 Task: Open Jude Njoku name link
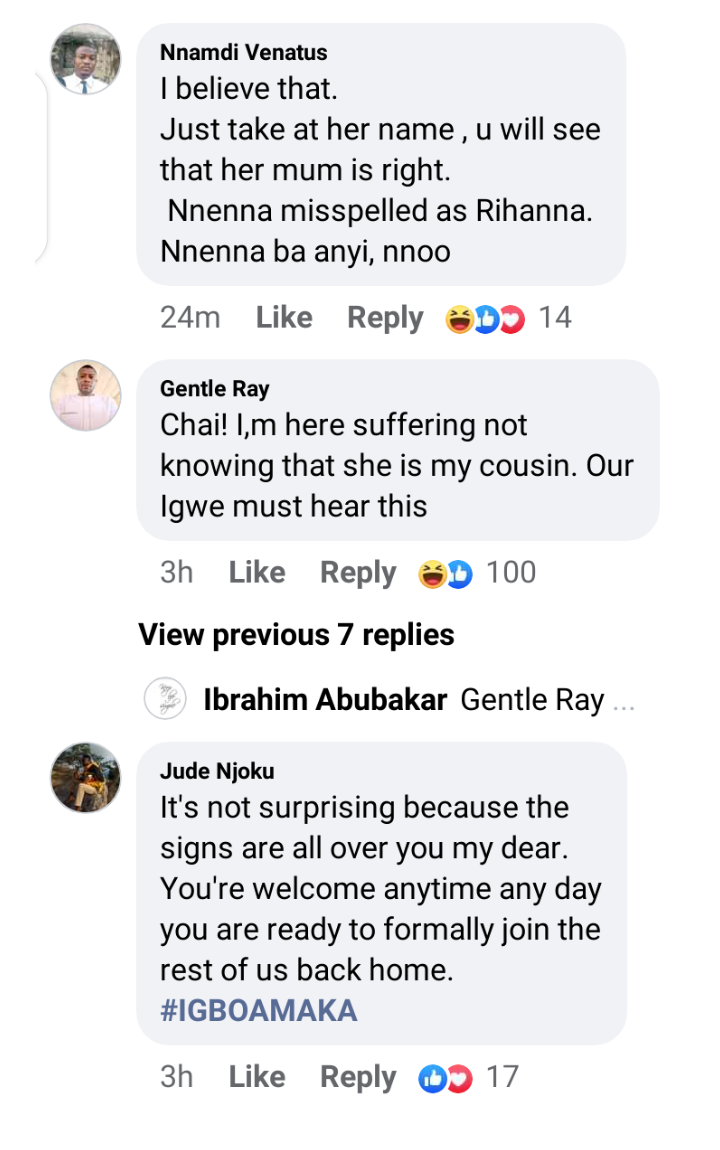216,771
